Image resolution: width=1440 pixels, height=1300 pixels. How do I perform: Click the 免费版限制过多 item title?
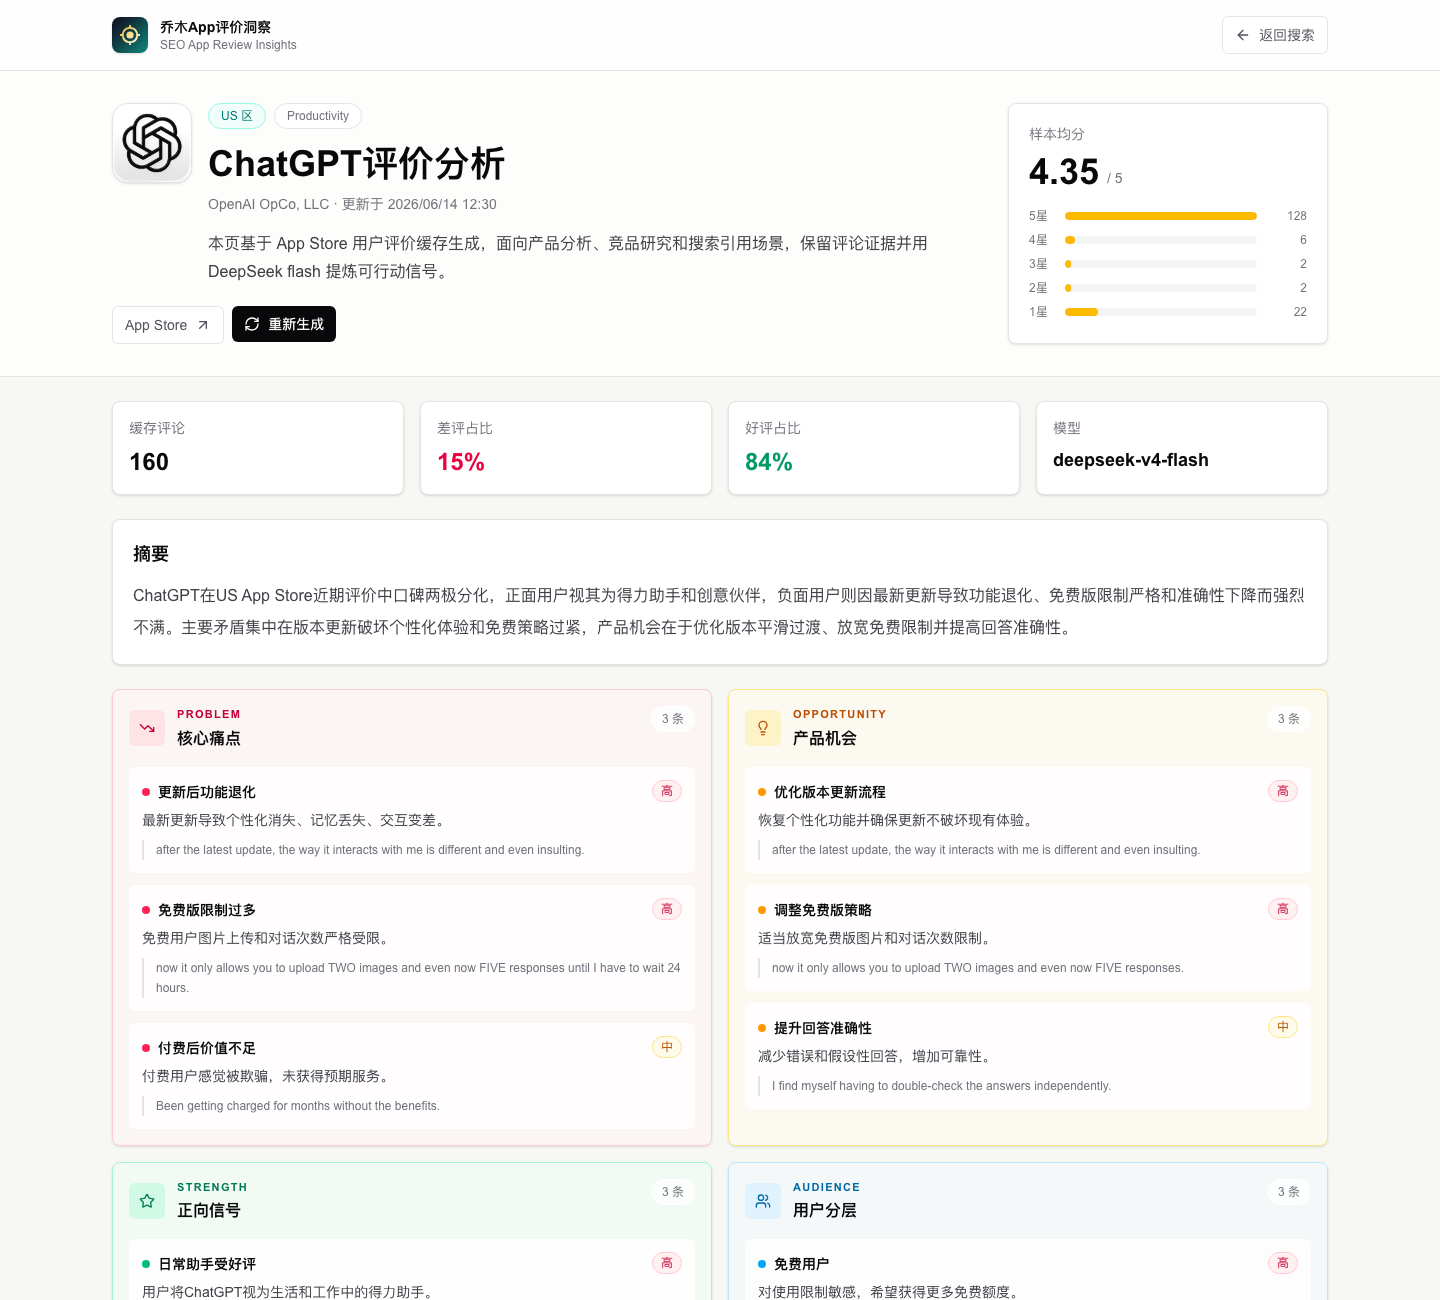tap(207, 910)
